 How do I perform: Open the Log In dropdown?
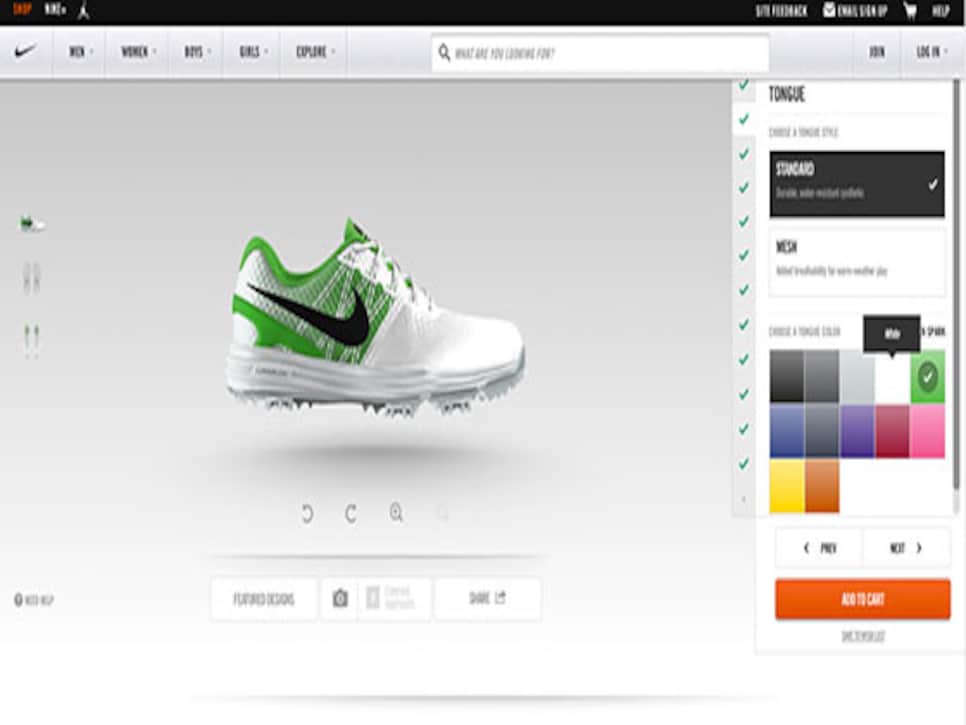coord(932,52)
